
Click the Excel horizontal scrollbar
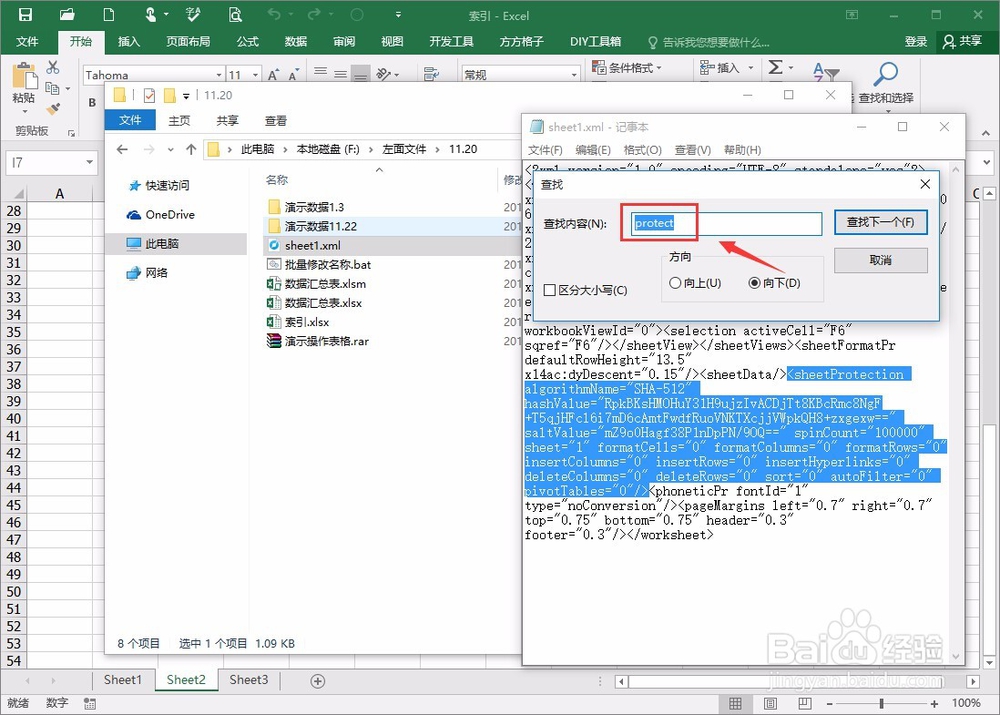click(799, 681)
